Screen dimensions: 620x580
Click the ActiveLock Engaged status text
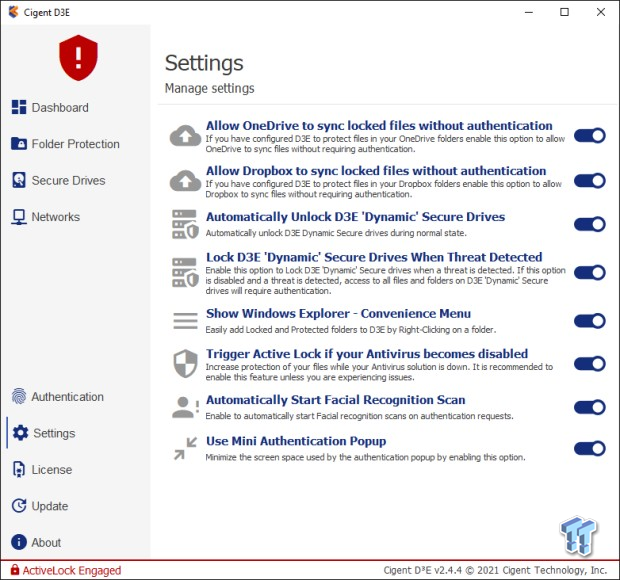72,570
